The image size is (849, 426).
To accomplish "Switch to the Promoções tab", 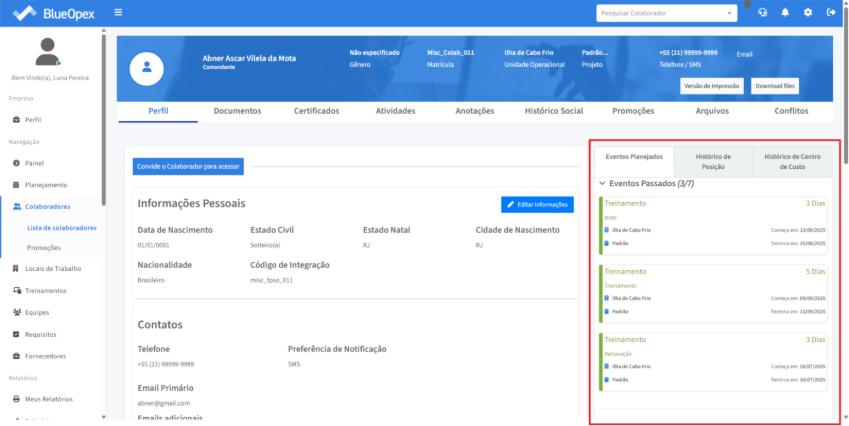I will coord(633,111).
